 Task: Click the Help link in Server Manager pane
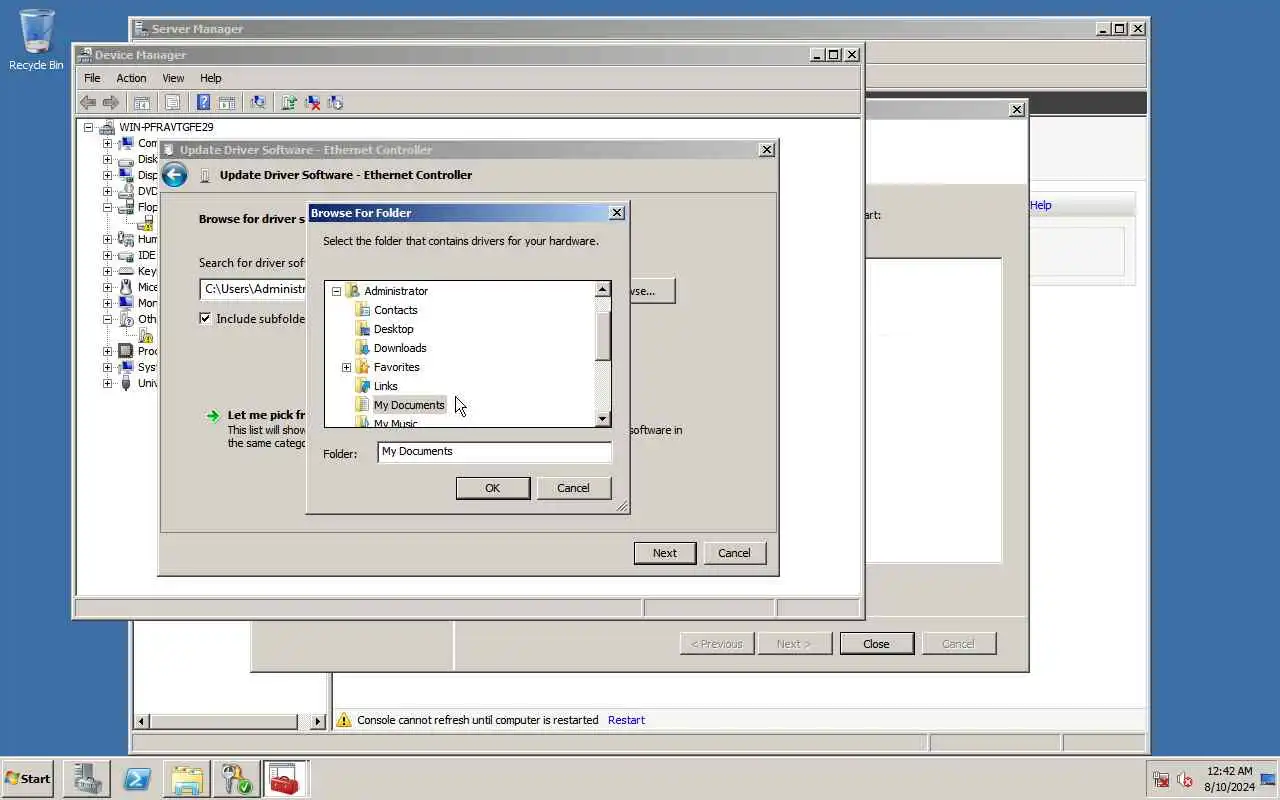pos(1041,205)
